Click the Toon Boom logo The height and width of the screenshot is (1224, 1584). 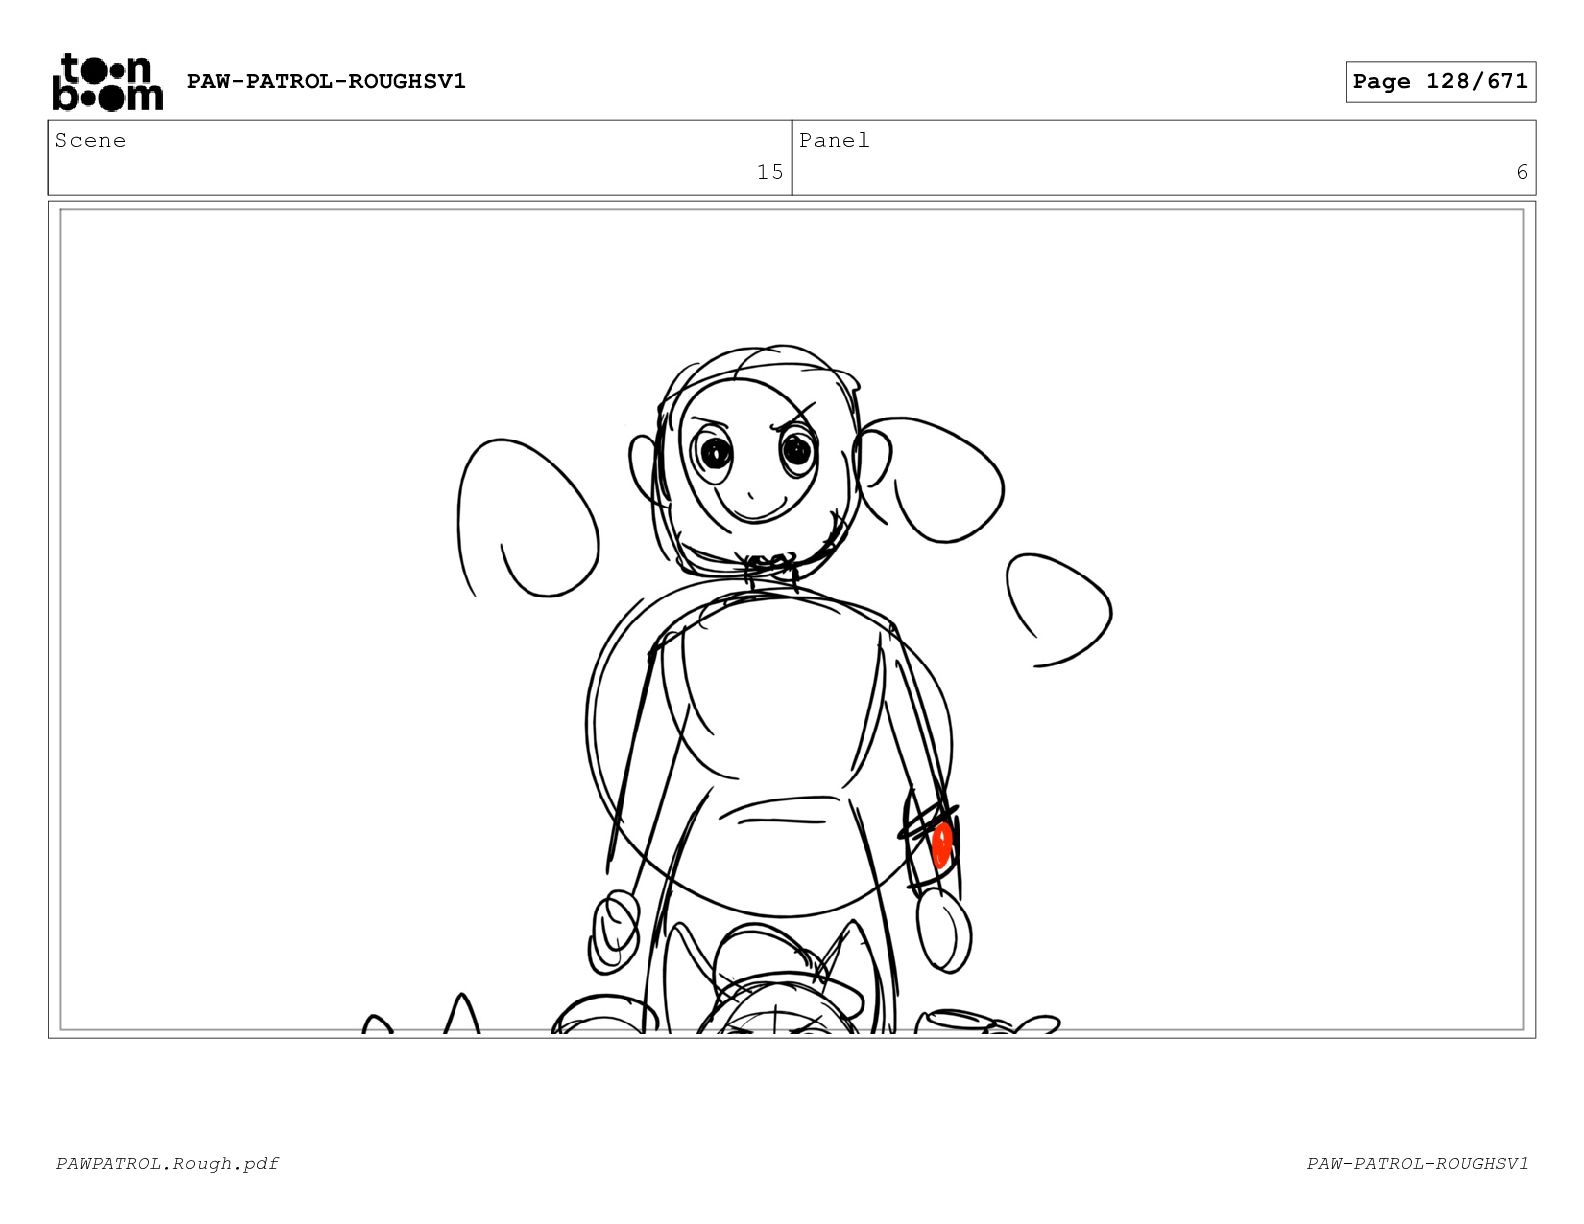coord(107,82)
